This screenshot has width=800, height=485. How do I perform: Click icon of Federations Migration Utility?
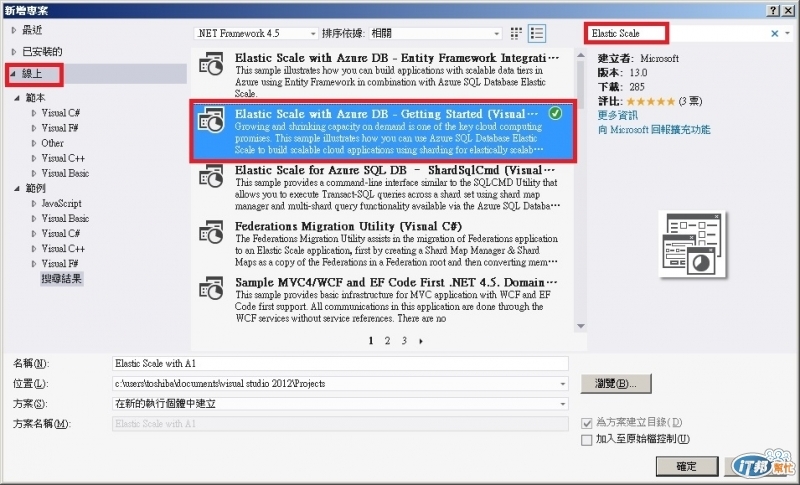point(211,232)
